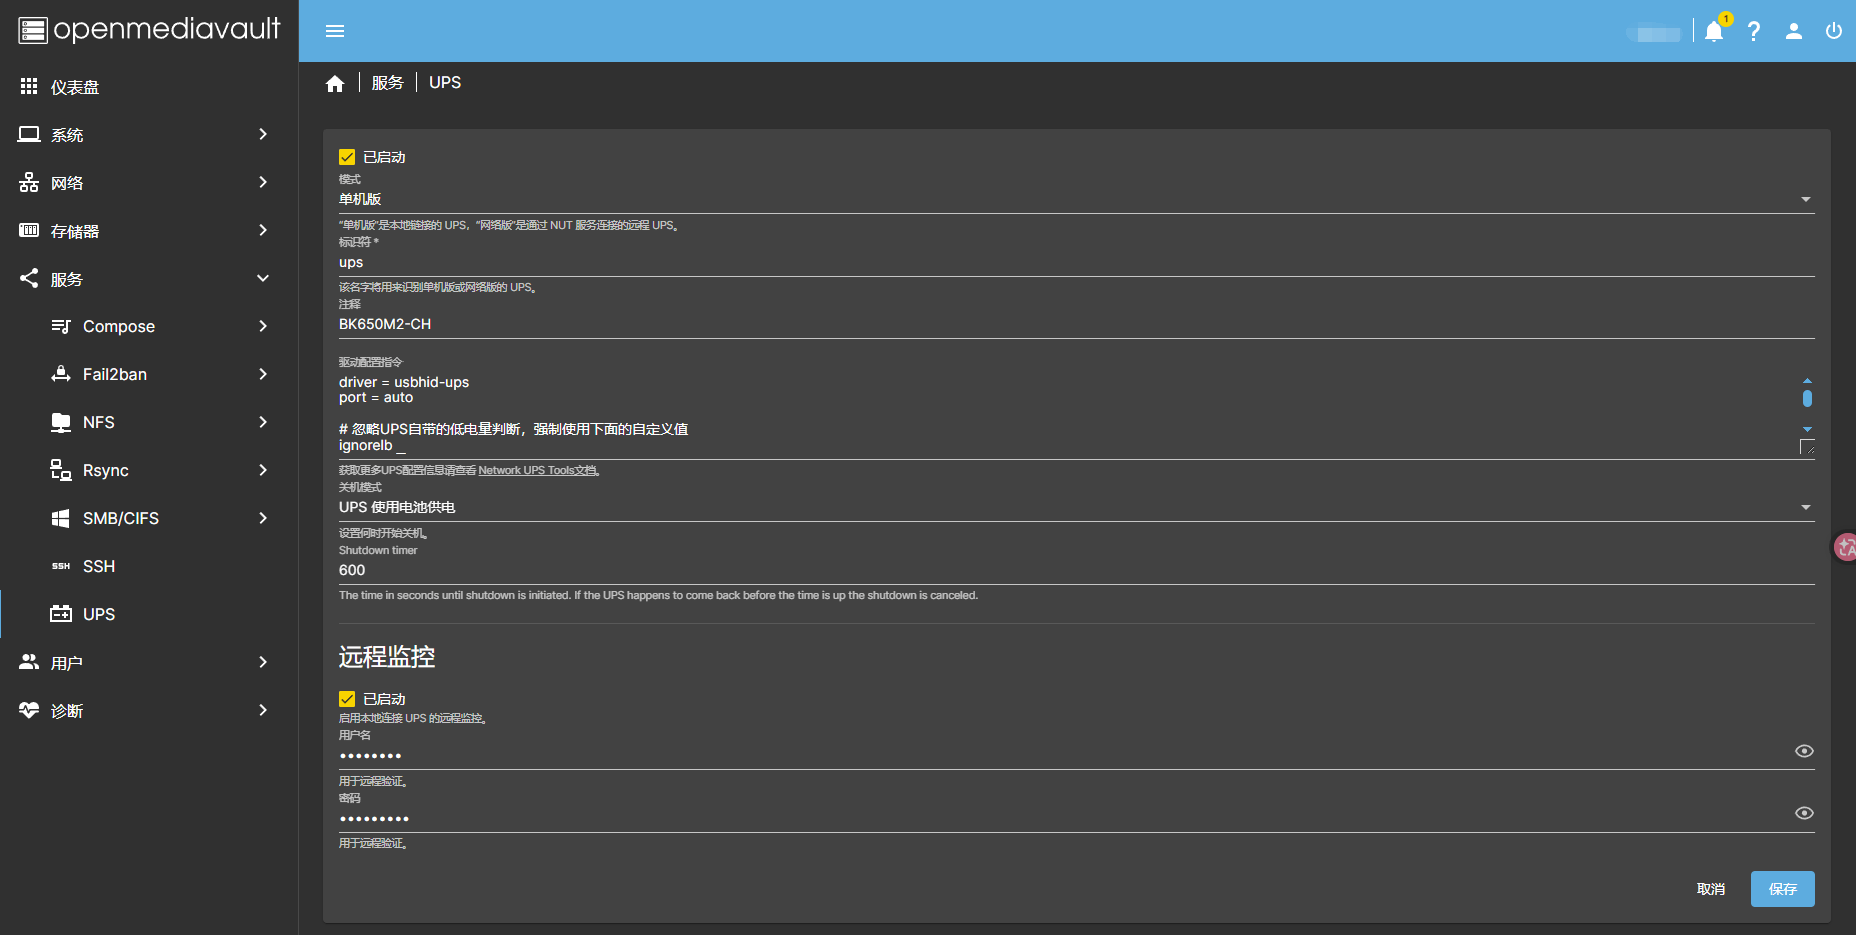The image size is (1856, 935).
Task: Reveal the 密码 field with eye icon
Action: (x=1804, y=813)
